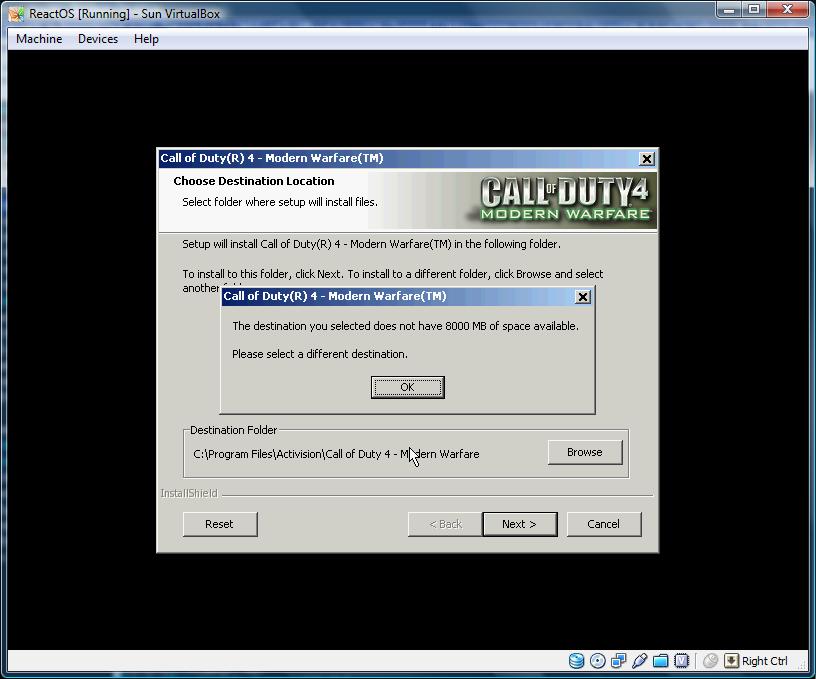
Task: Click the Reset button
Action: (x=220, y=524)
